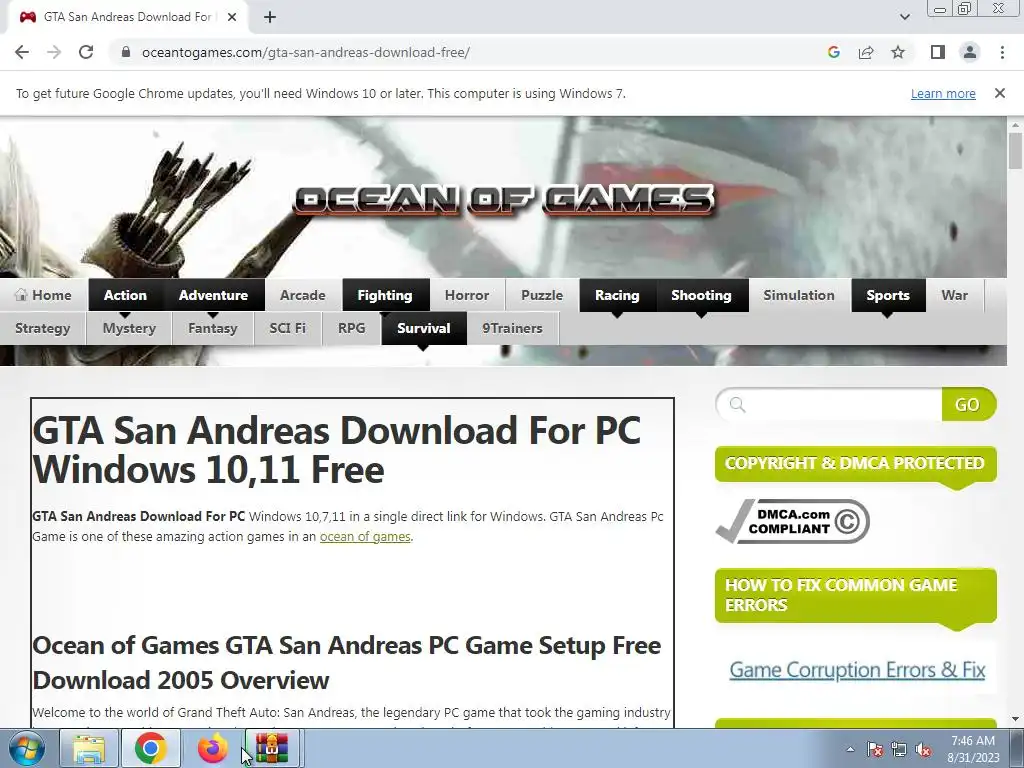Open the Learn more link
The image size is (1024, 768).
click(943, 93)
